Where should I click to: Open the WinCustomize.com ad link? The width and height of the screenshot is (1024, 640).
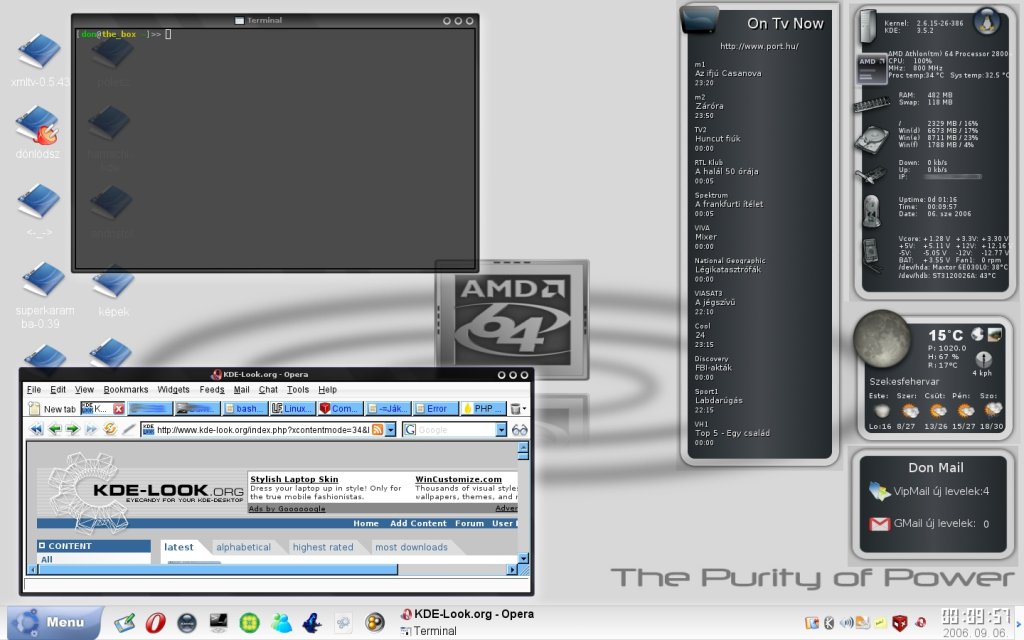coord(458,479)
